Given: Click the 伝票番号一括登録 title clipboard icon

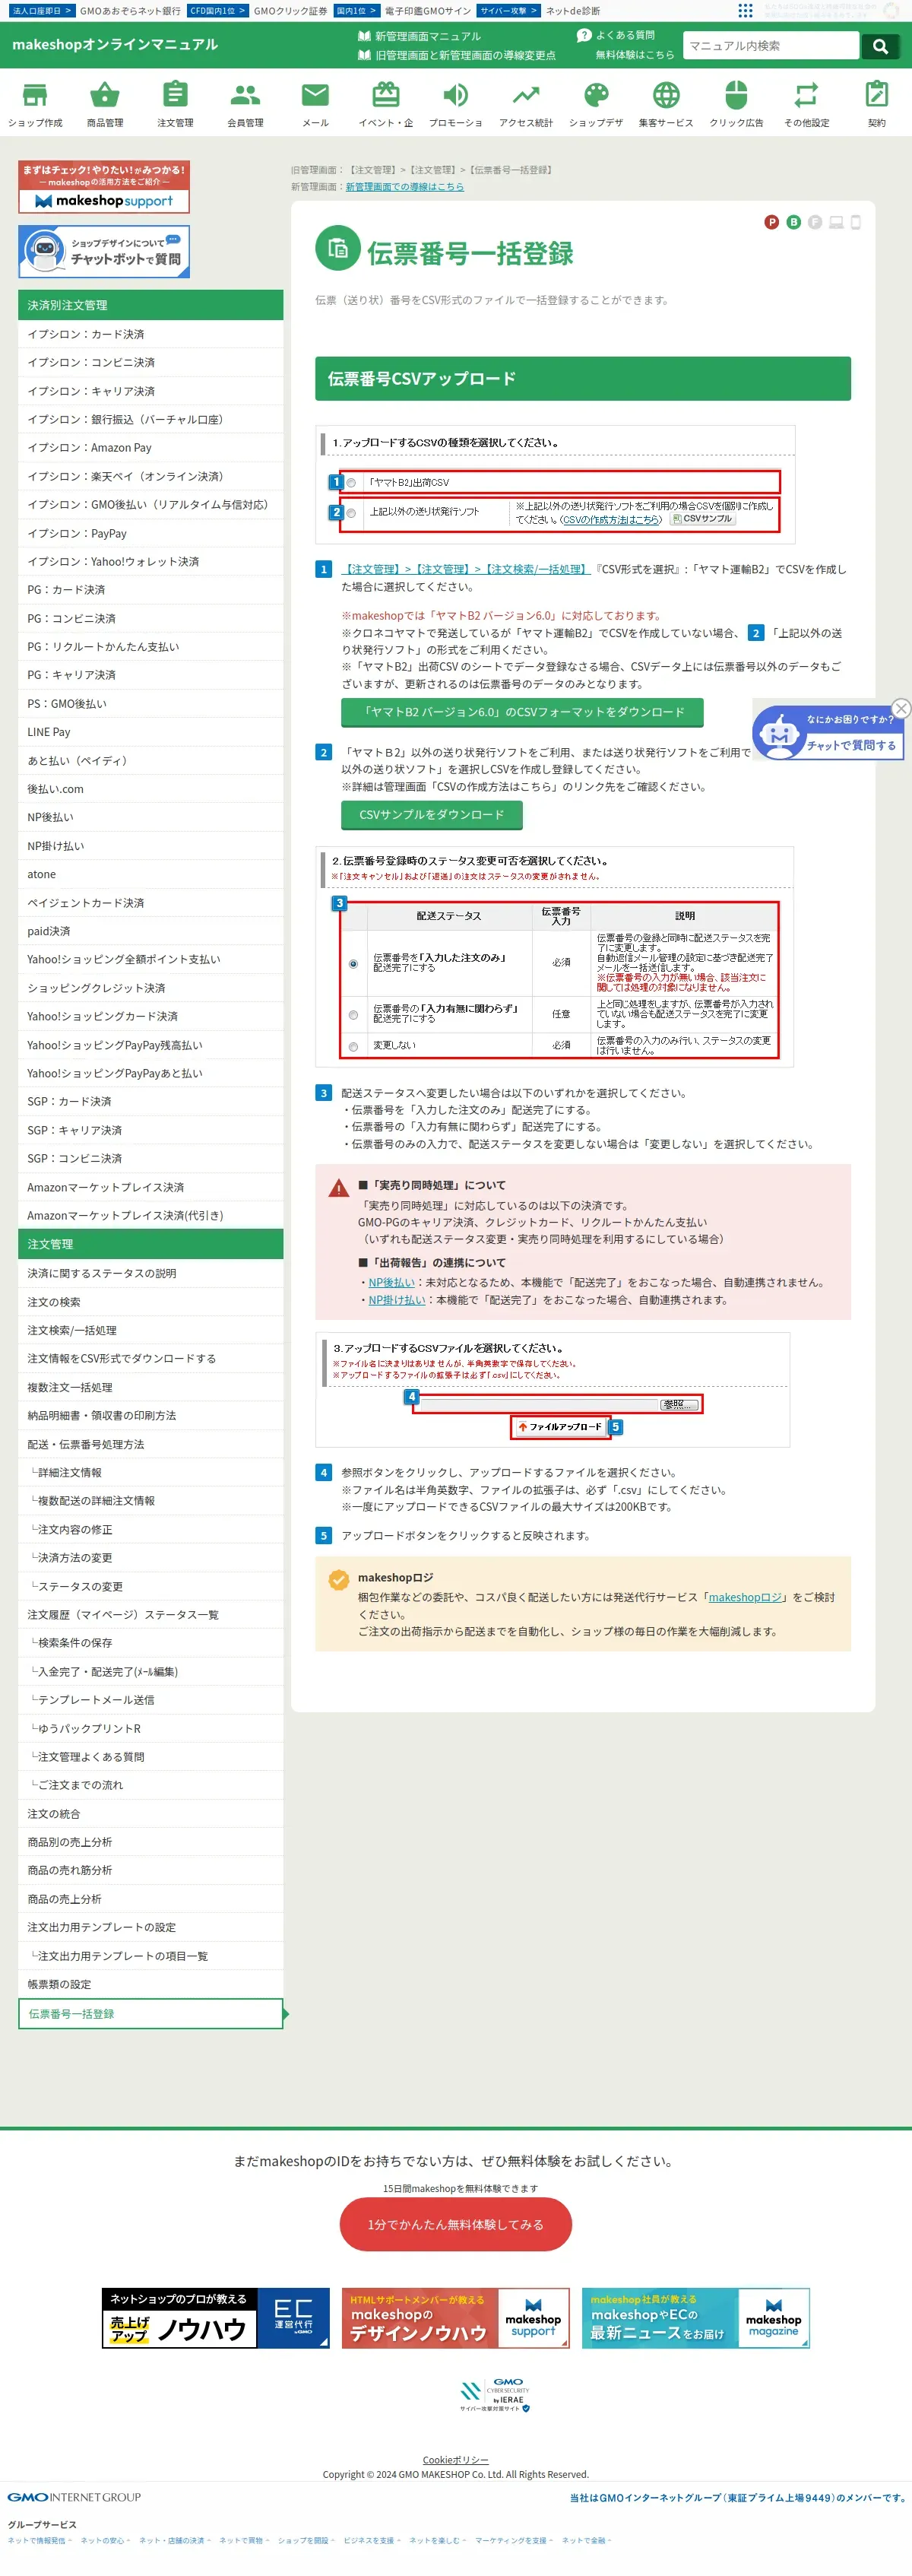Looking at the screenshot, I should (338, 249).
